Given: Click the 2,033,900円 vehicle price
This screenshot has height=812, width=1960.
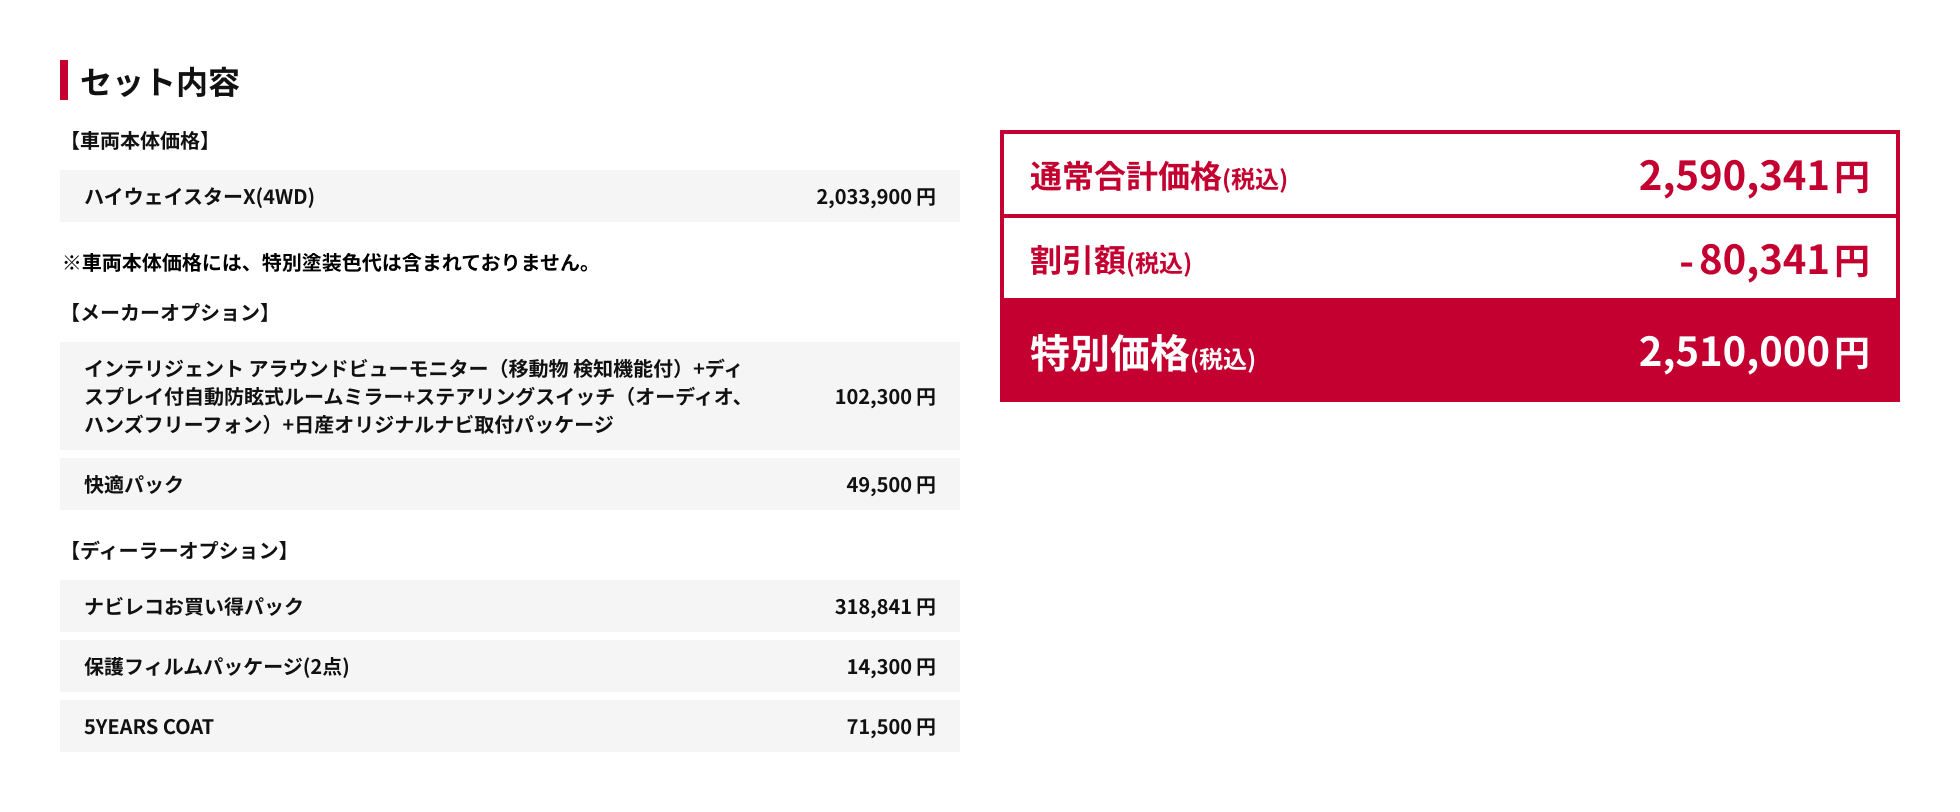Looking at the screenshot, I should 875,197.
